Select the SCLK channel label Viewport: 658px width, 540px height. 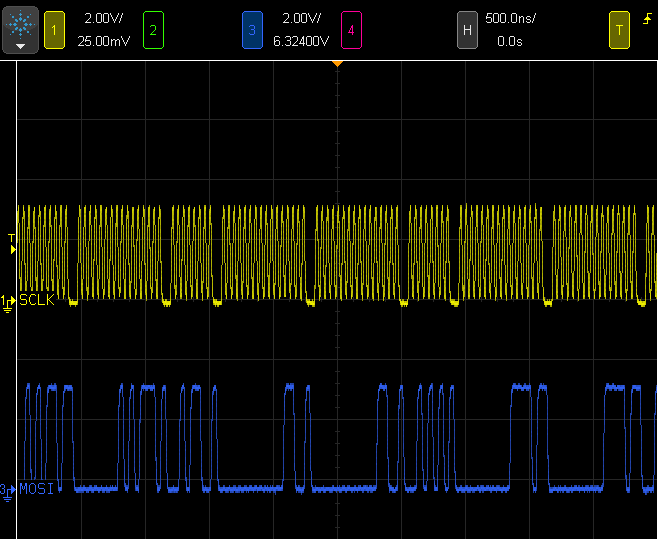[x=38, y=300]
